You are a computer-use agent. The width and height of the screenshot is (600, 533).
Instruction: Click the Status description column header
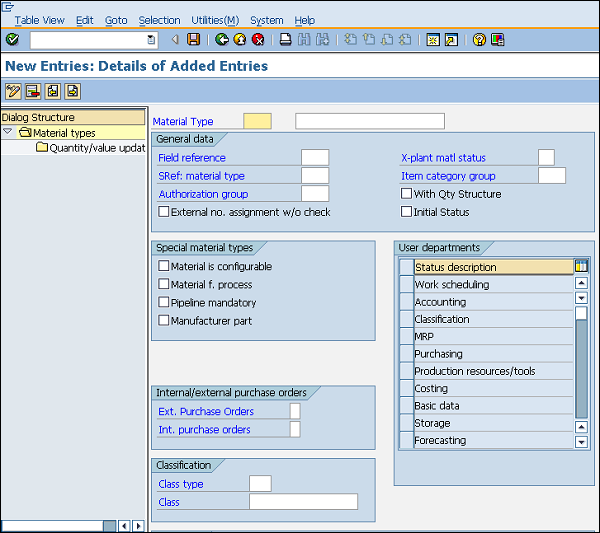(494, 267)
